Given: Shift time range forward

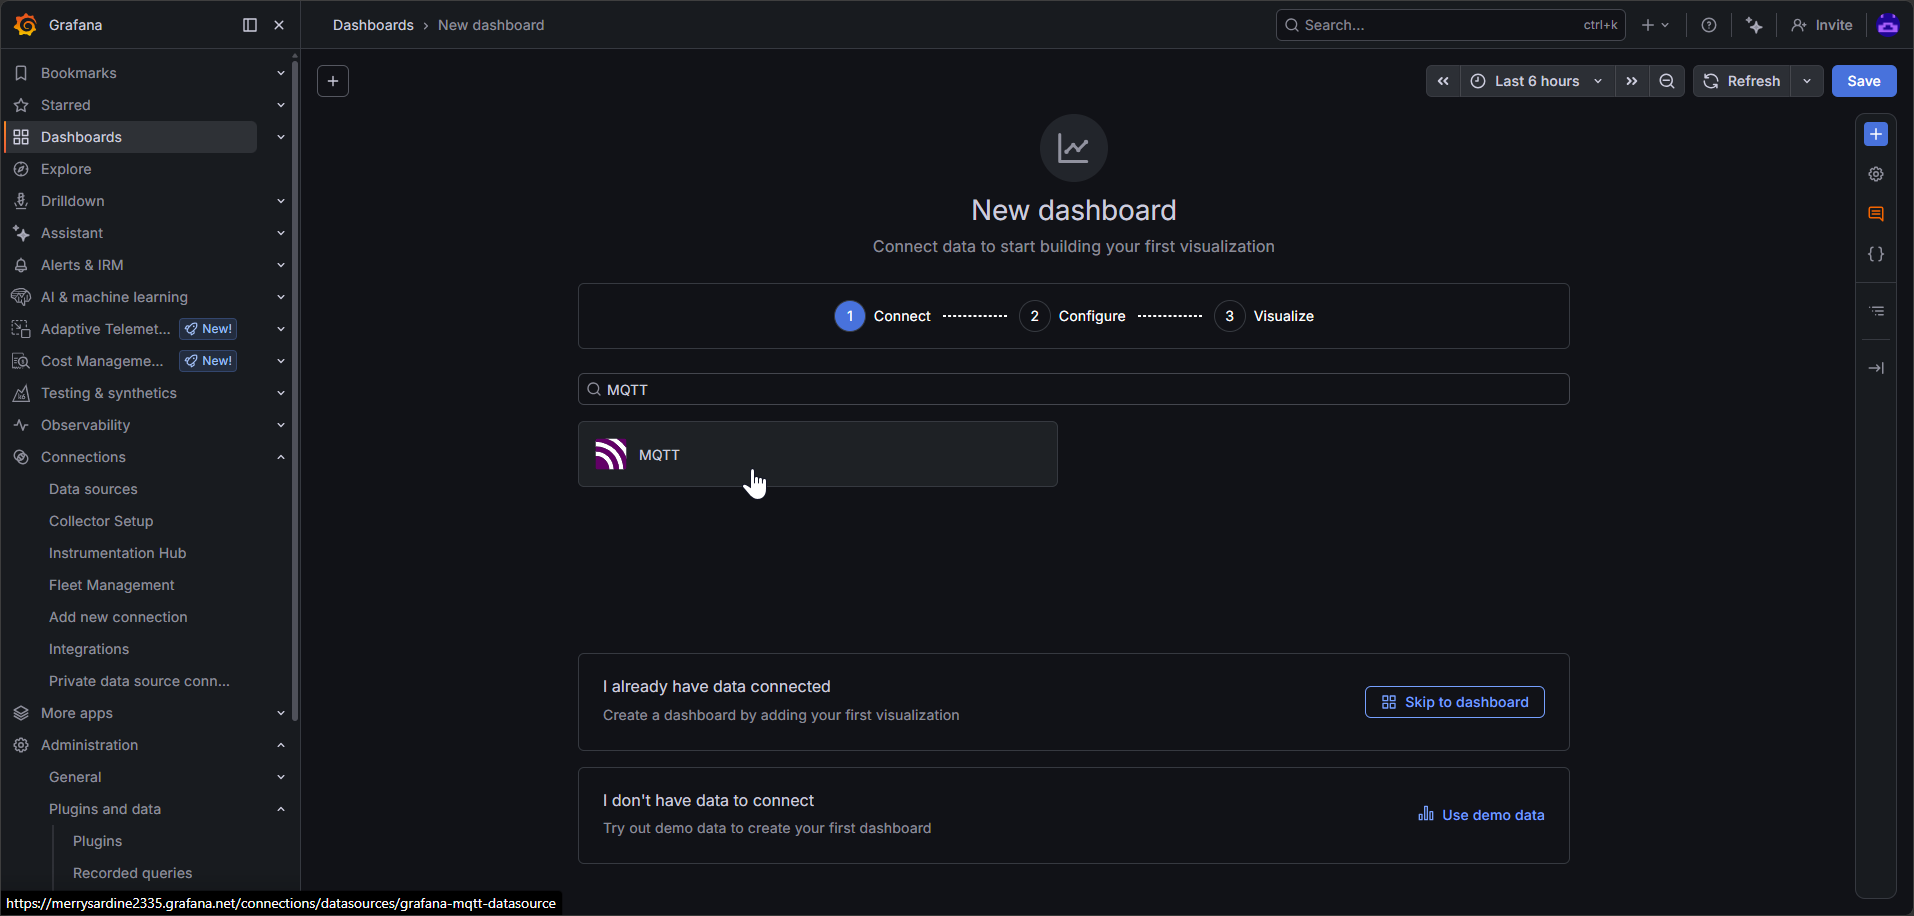Looking at the screenshot, I should [x=1632, y=81].
